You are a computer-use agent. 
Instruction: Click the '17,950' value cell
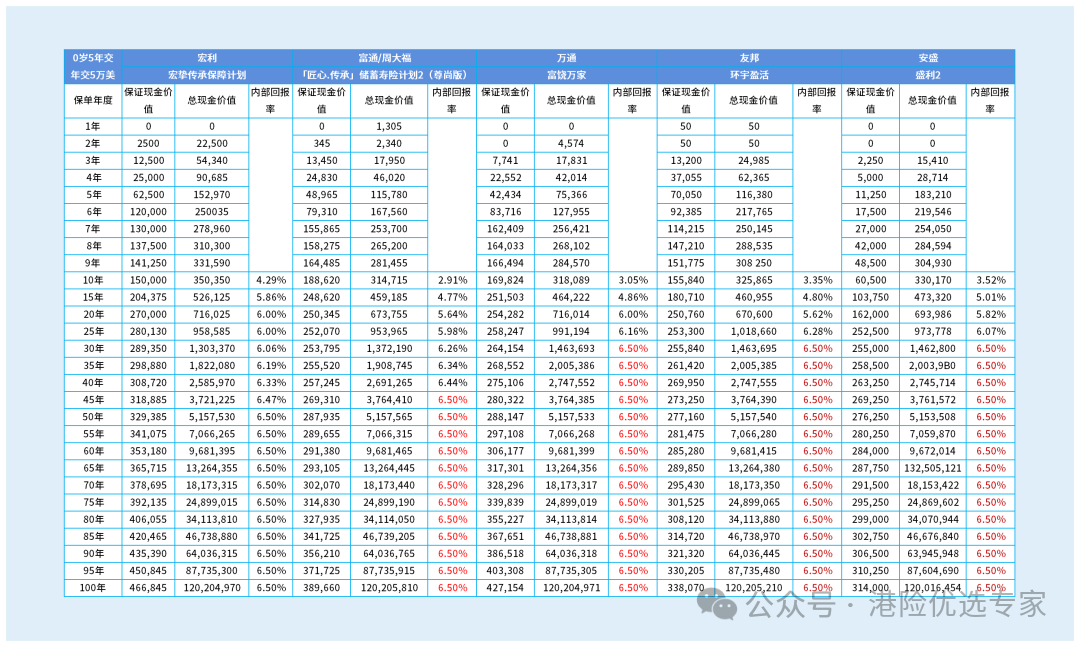point(389,161)
